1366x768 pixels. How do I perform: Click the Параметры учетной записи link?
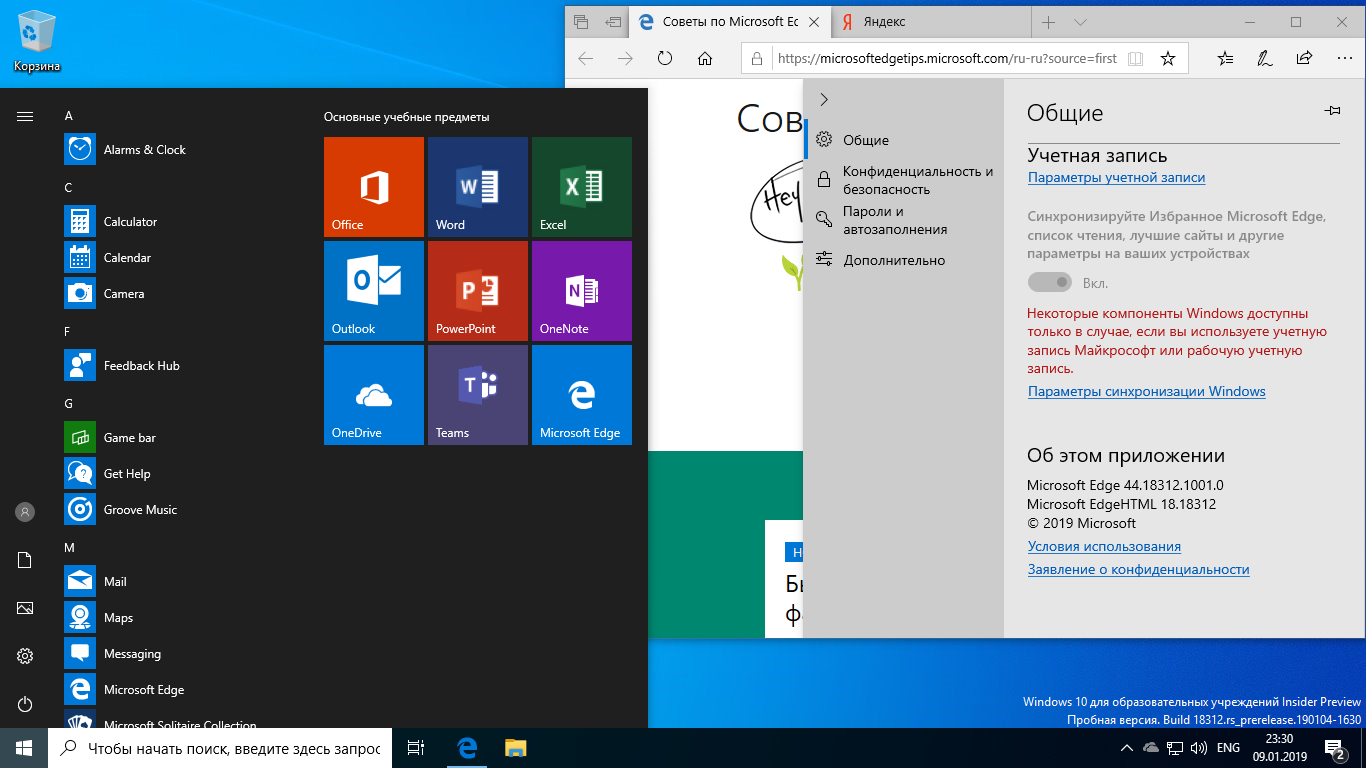coord(1116,178)
